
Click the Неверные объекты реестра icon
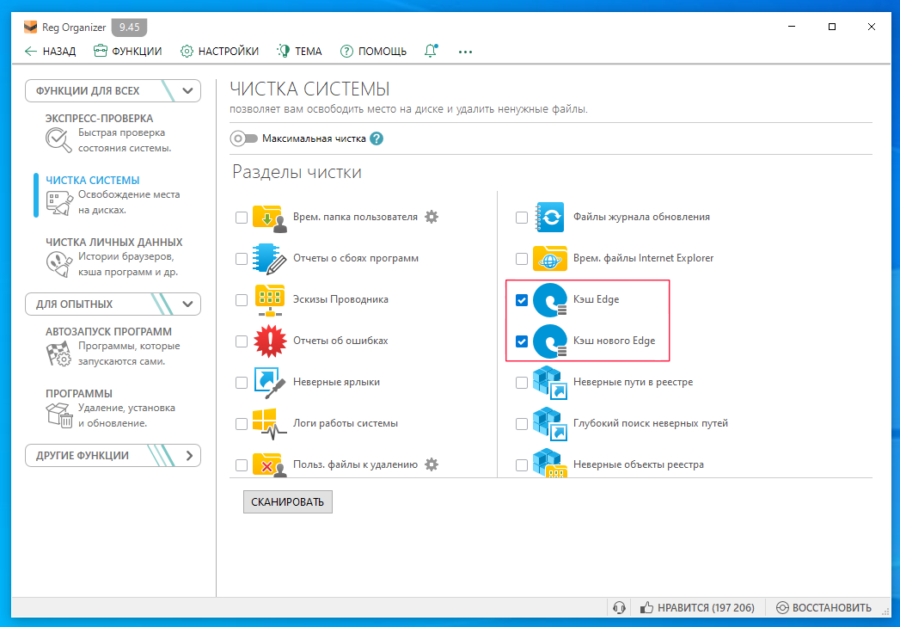(x=549, y=463)
